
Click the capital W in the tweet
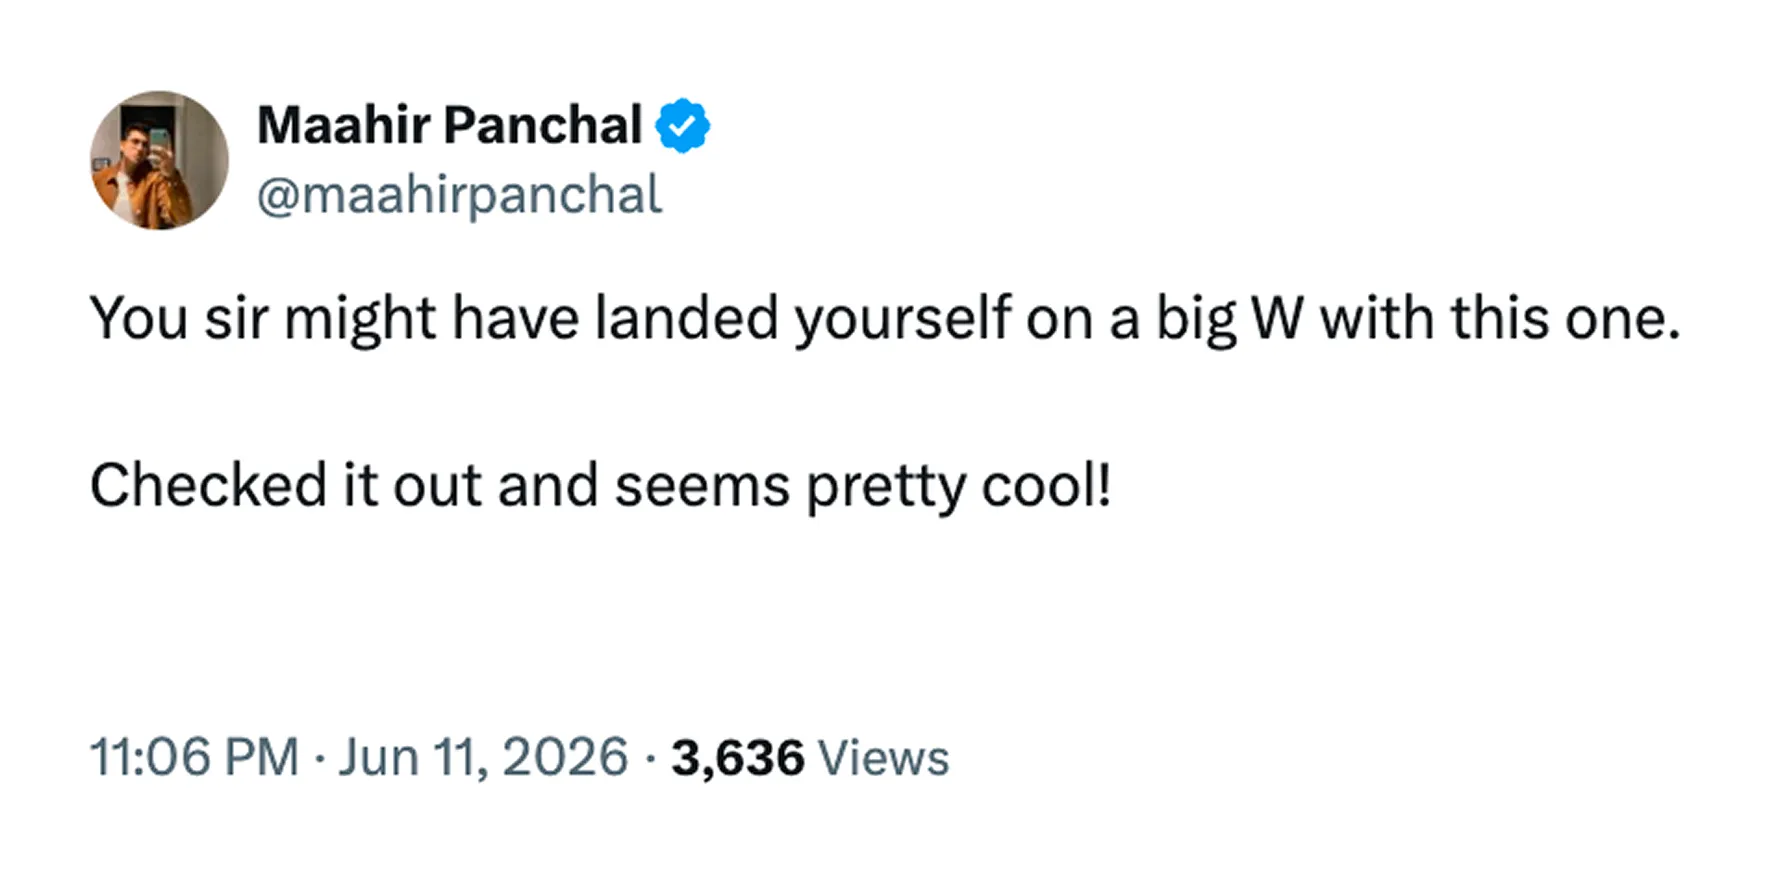(1277, 319)
